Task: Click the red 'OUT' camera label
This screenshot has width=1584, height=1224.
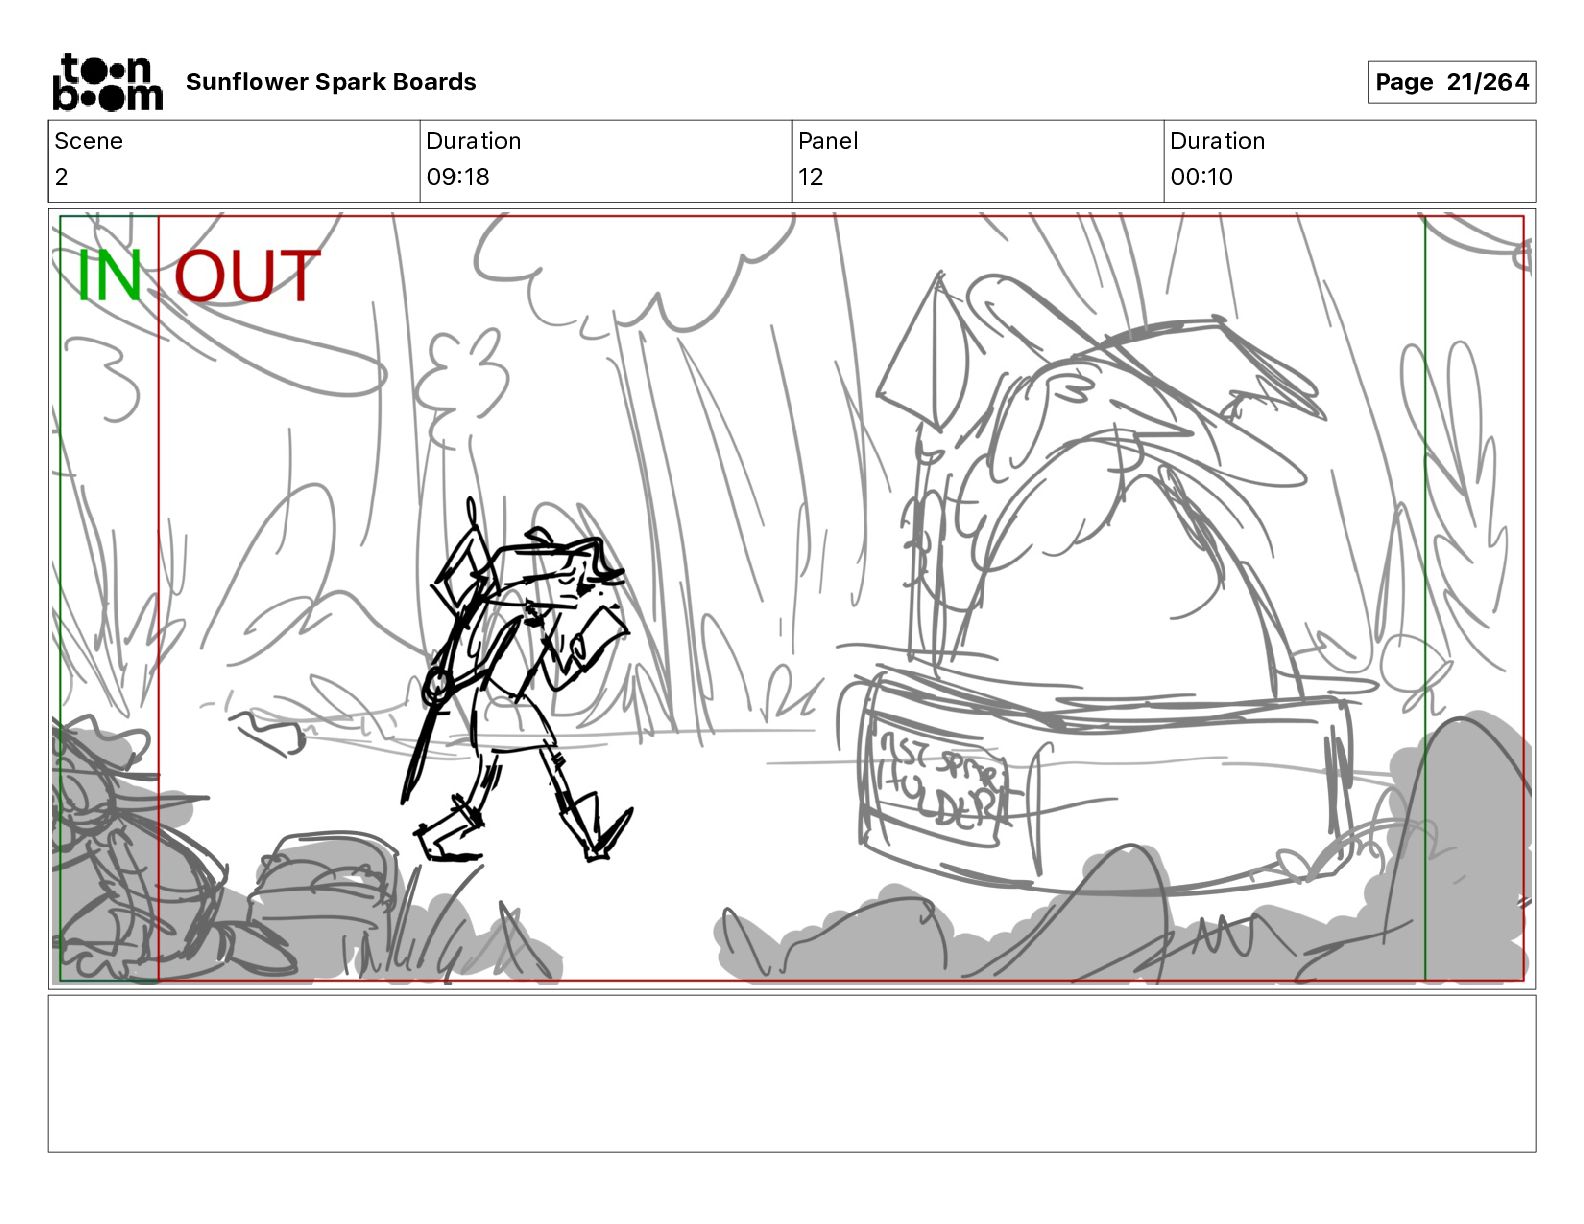Action: 246,276
